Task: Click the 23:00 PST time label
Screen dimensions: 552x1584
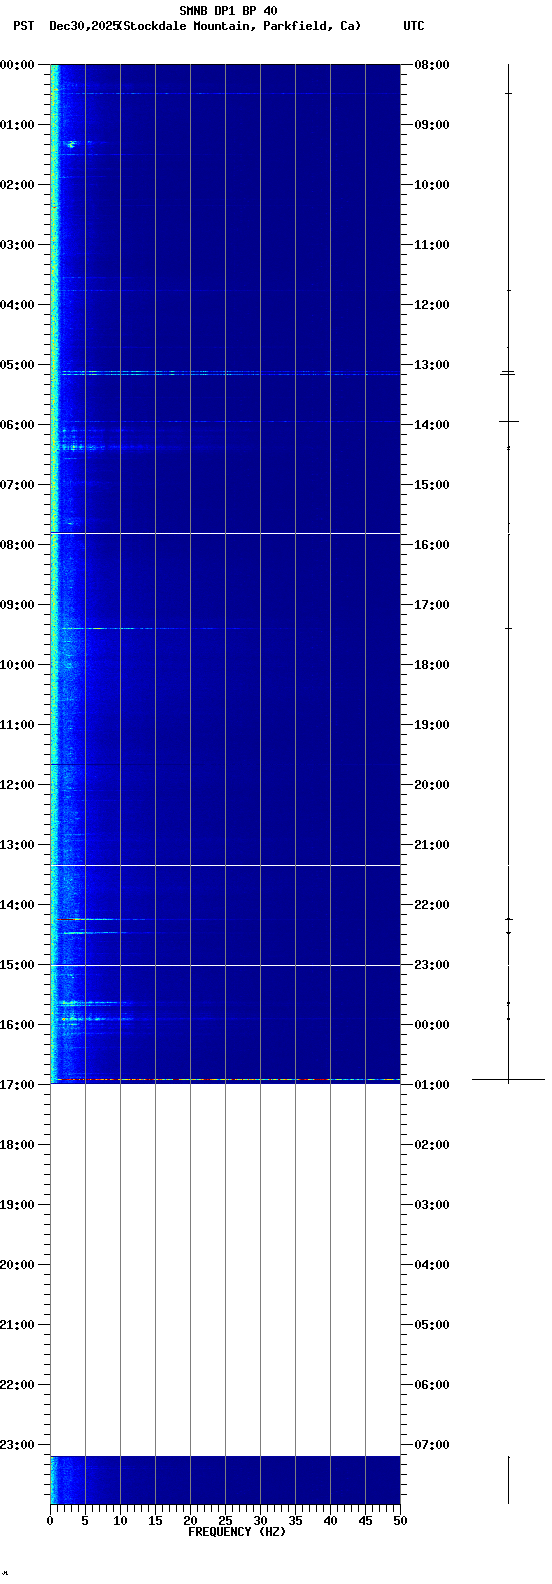Action: 17,1445
